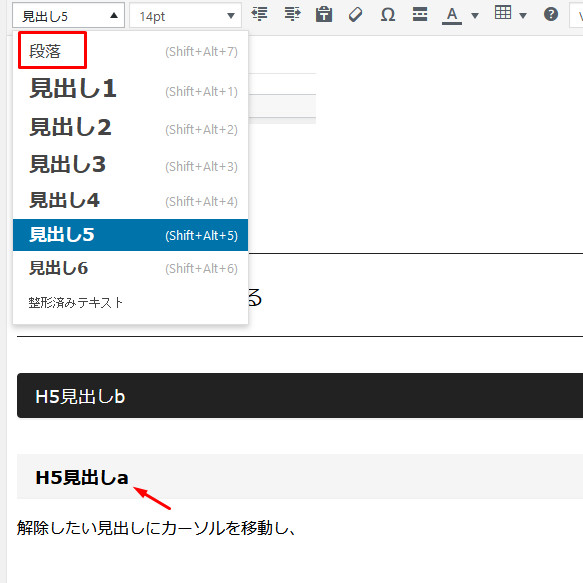Screen dimensions: 583x583
Task: Choose 見出し2 in the format list
Action: [131, 128]
